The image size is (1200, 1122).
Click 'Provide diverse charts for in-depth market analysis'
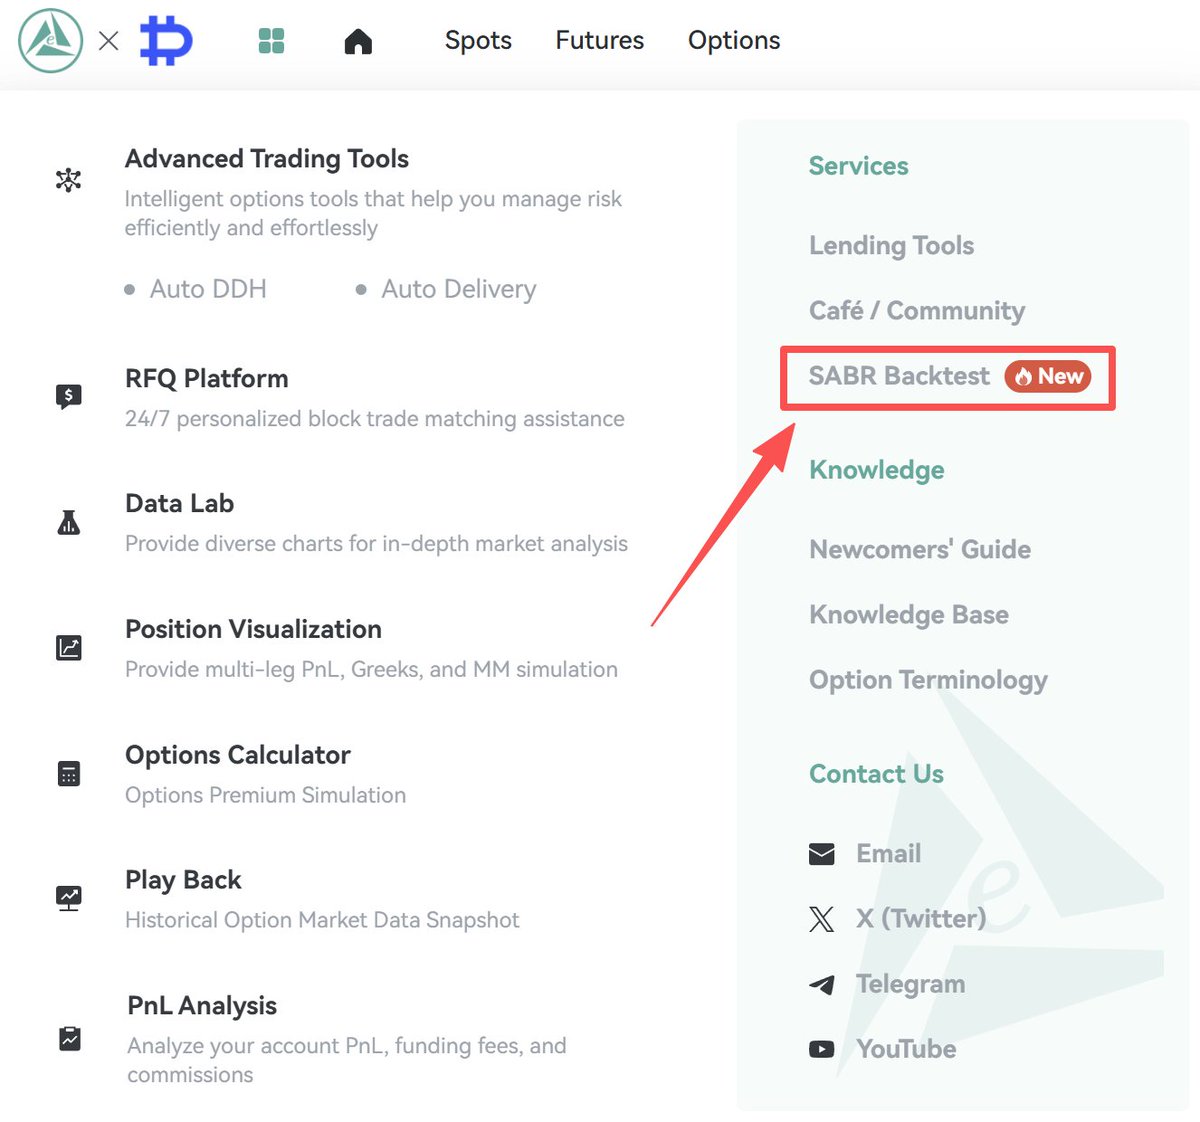pos(377,544)
